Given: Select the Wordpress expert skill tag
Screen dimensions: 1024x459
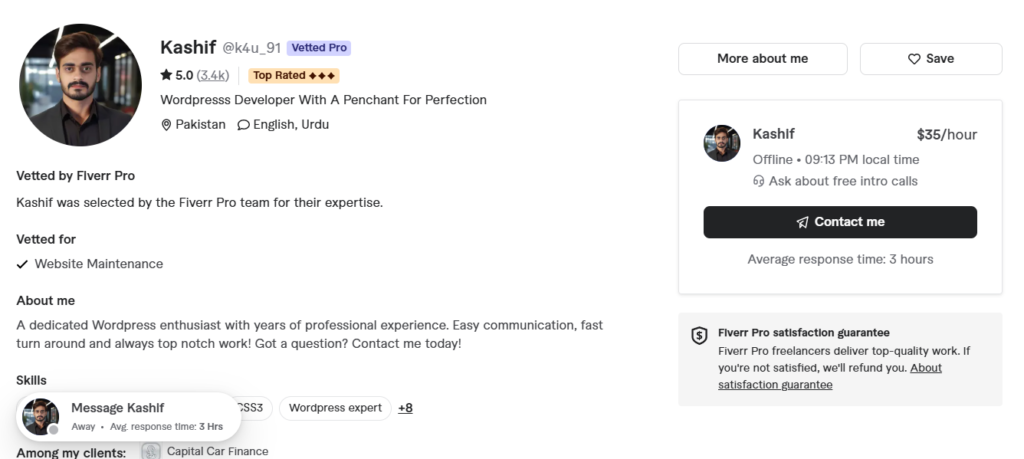Looking at the screenshot, I should point(335,408).
